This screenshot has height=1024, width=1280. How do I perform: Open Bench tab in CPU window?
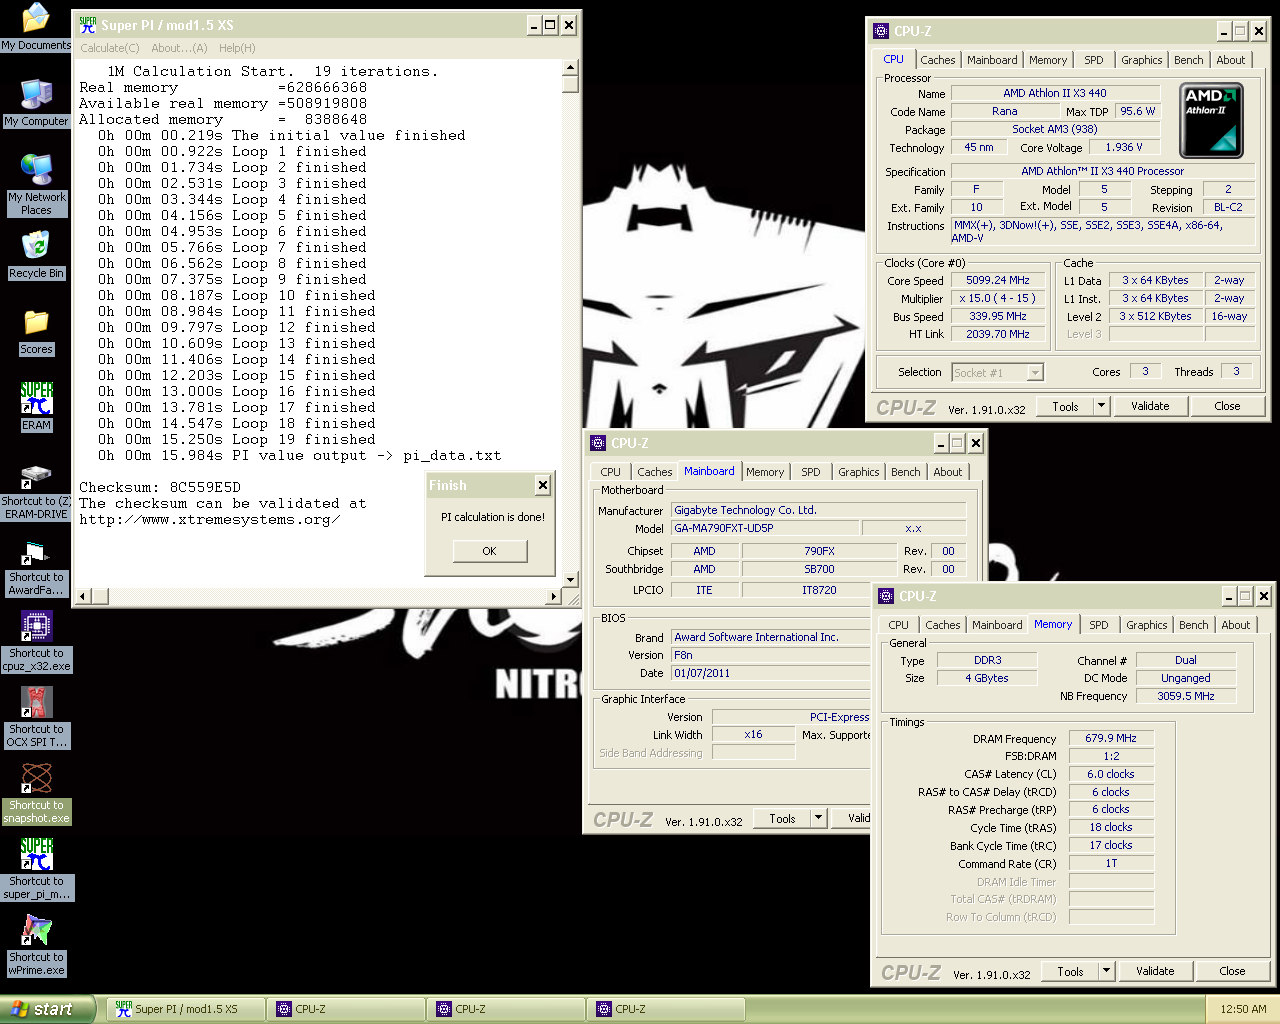coord(1189,60)
